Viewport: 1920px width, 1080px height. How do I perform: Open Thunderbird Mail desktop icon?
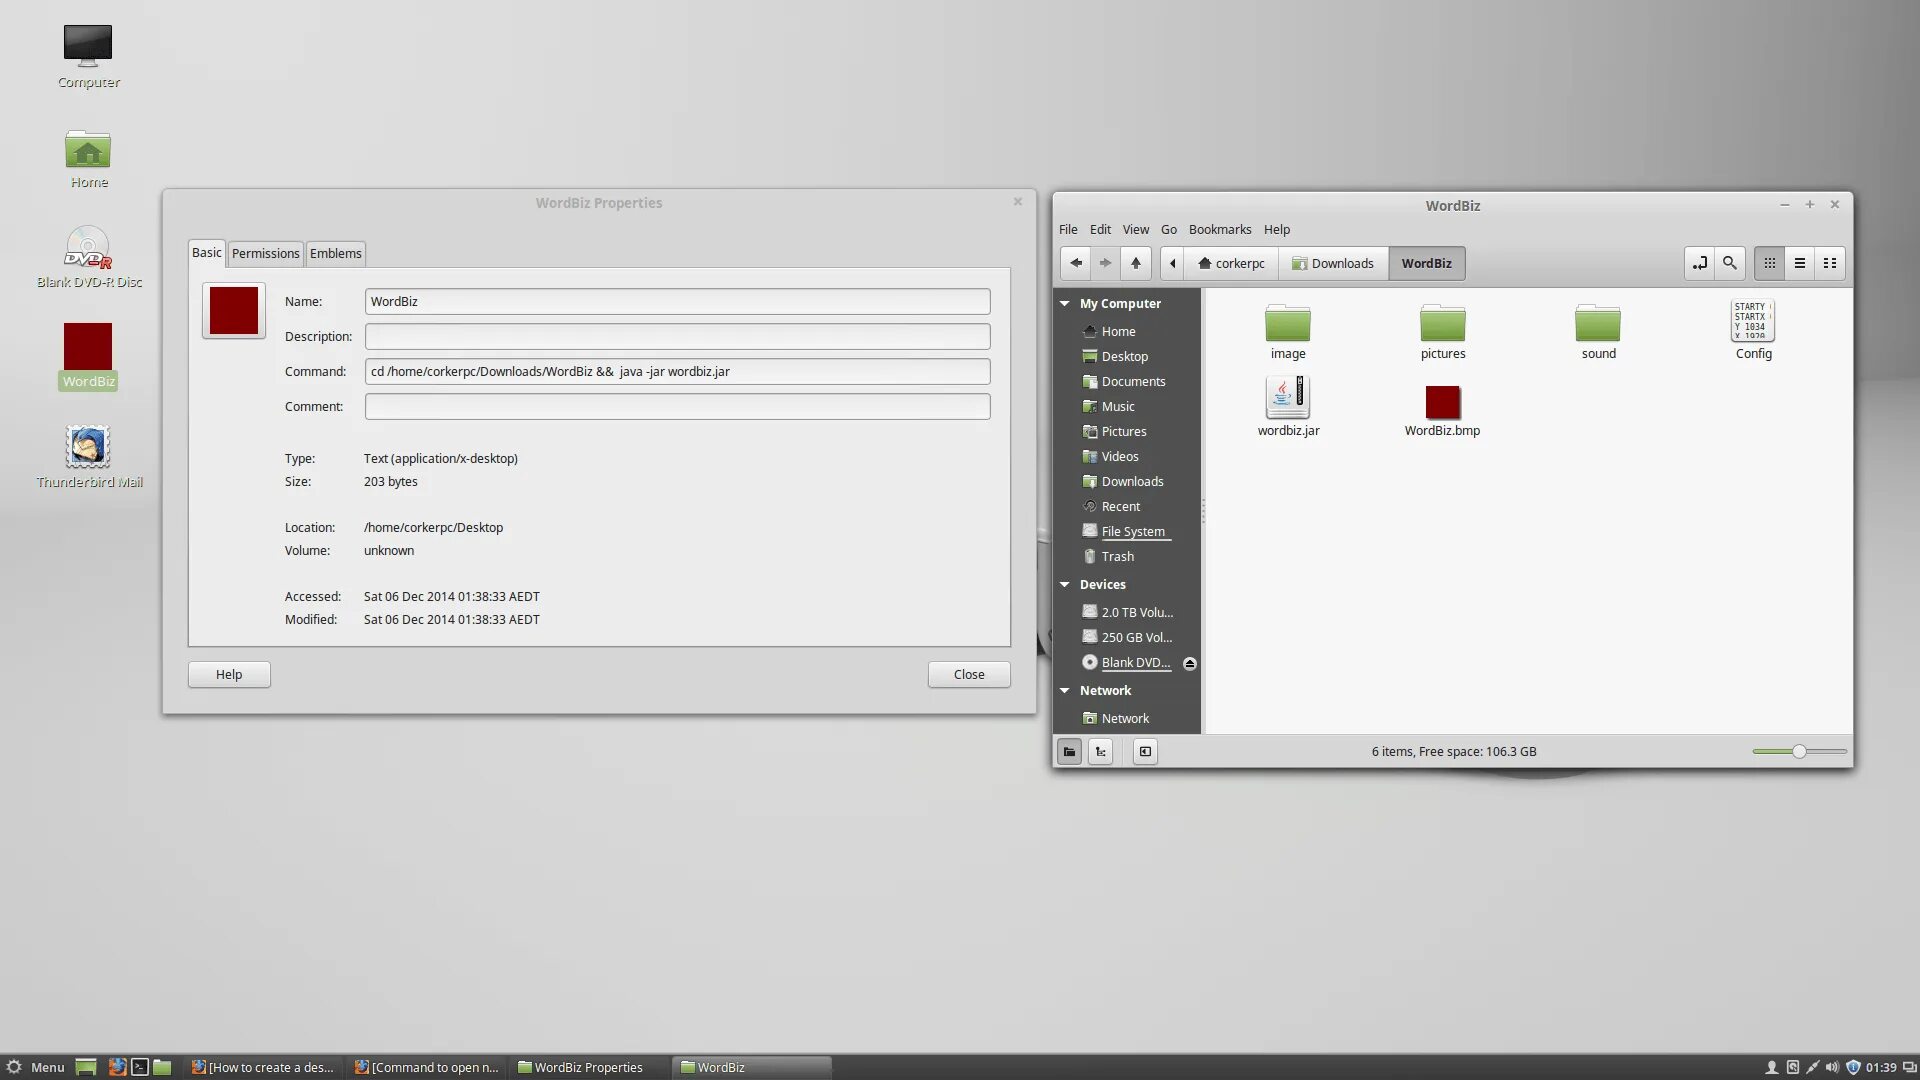88,447
